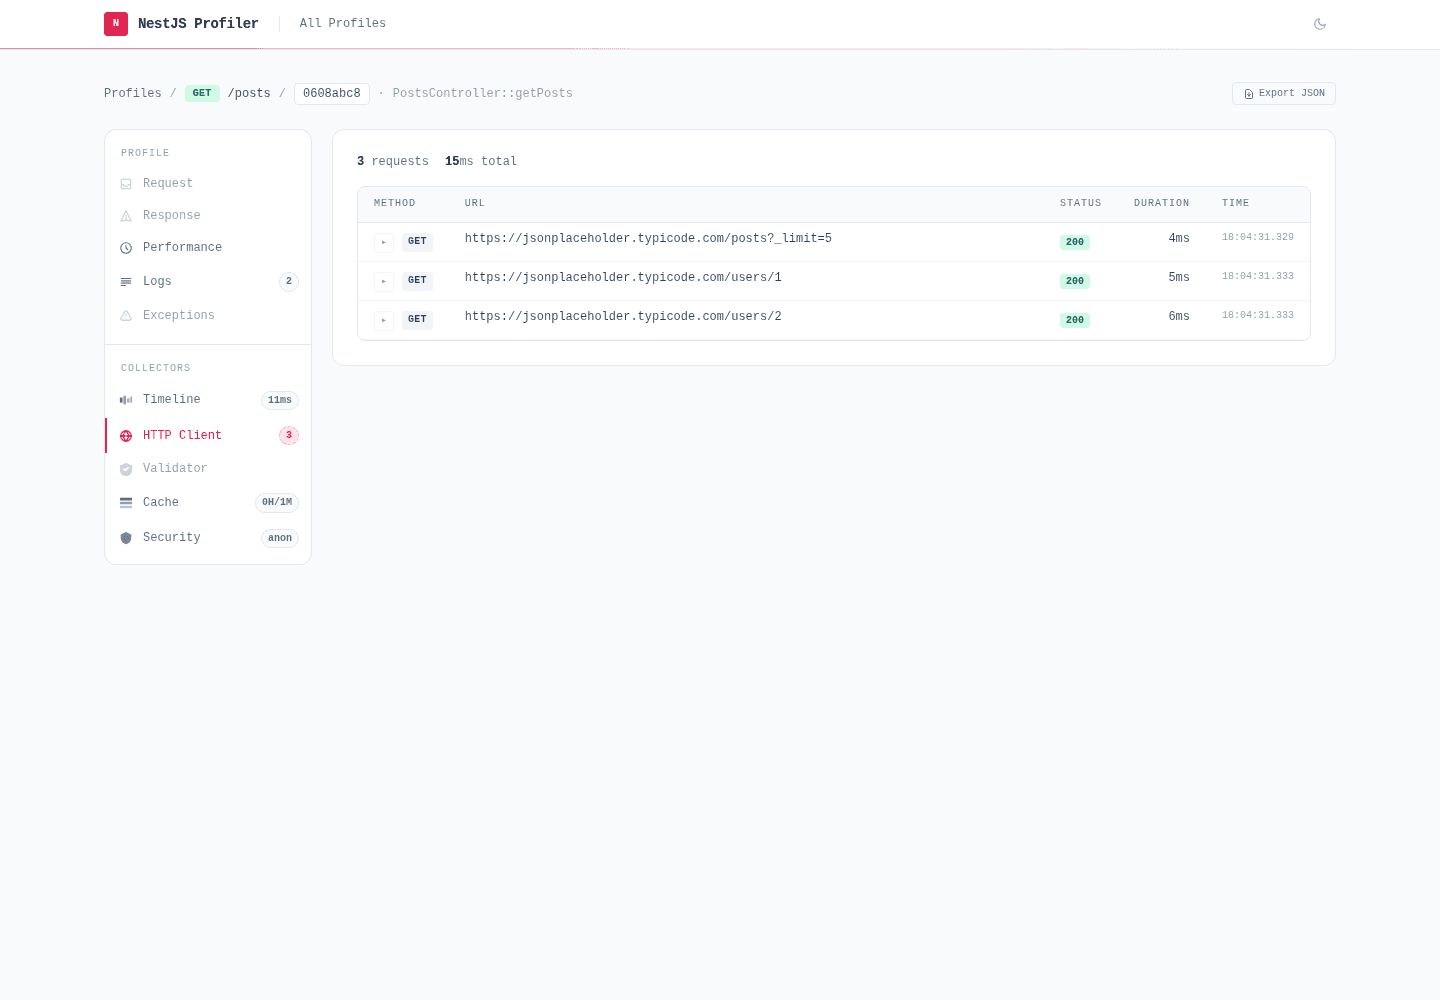1440x1000 pixels.
Task: Click the 4ms duration cell
Action: (1179, 239)
